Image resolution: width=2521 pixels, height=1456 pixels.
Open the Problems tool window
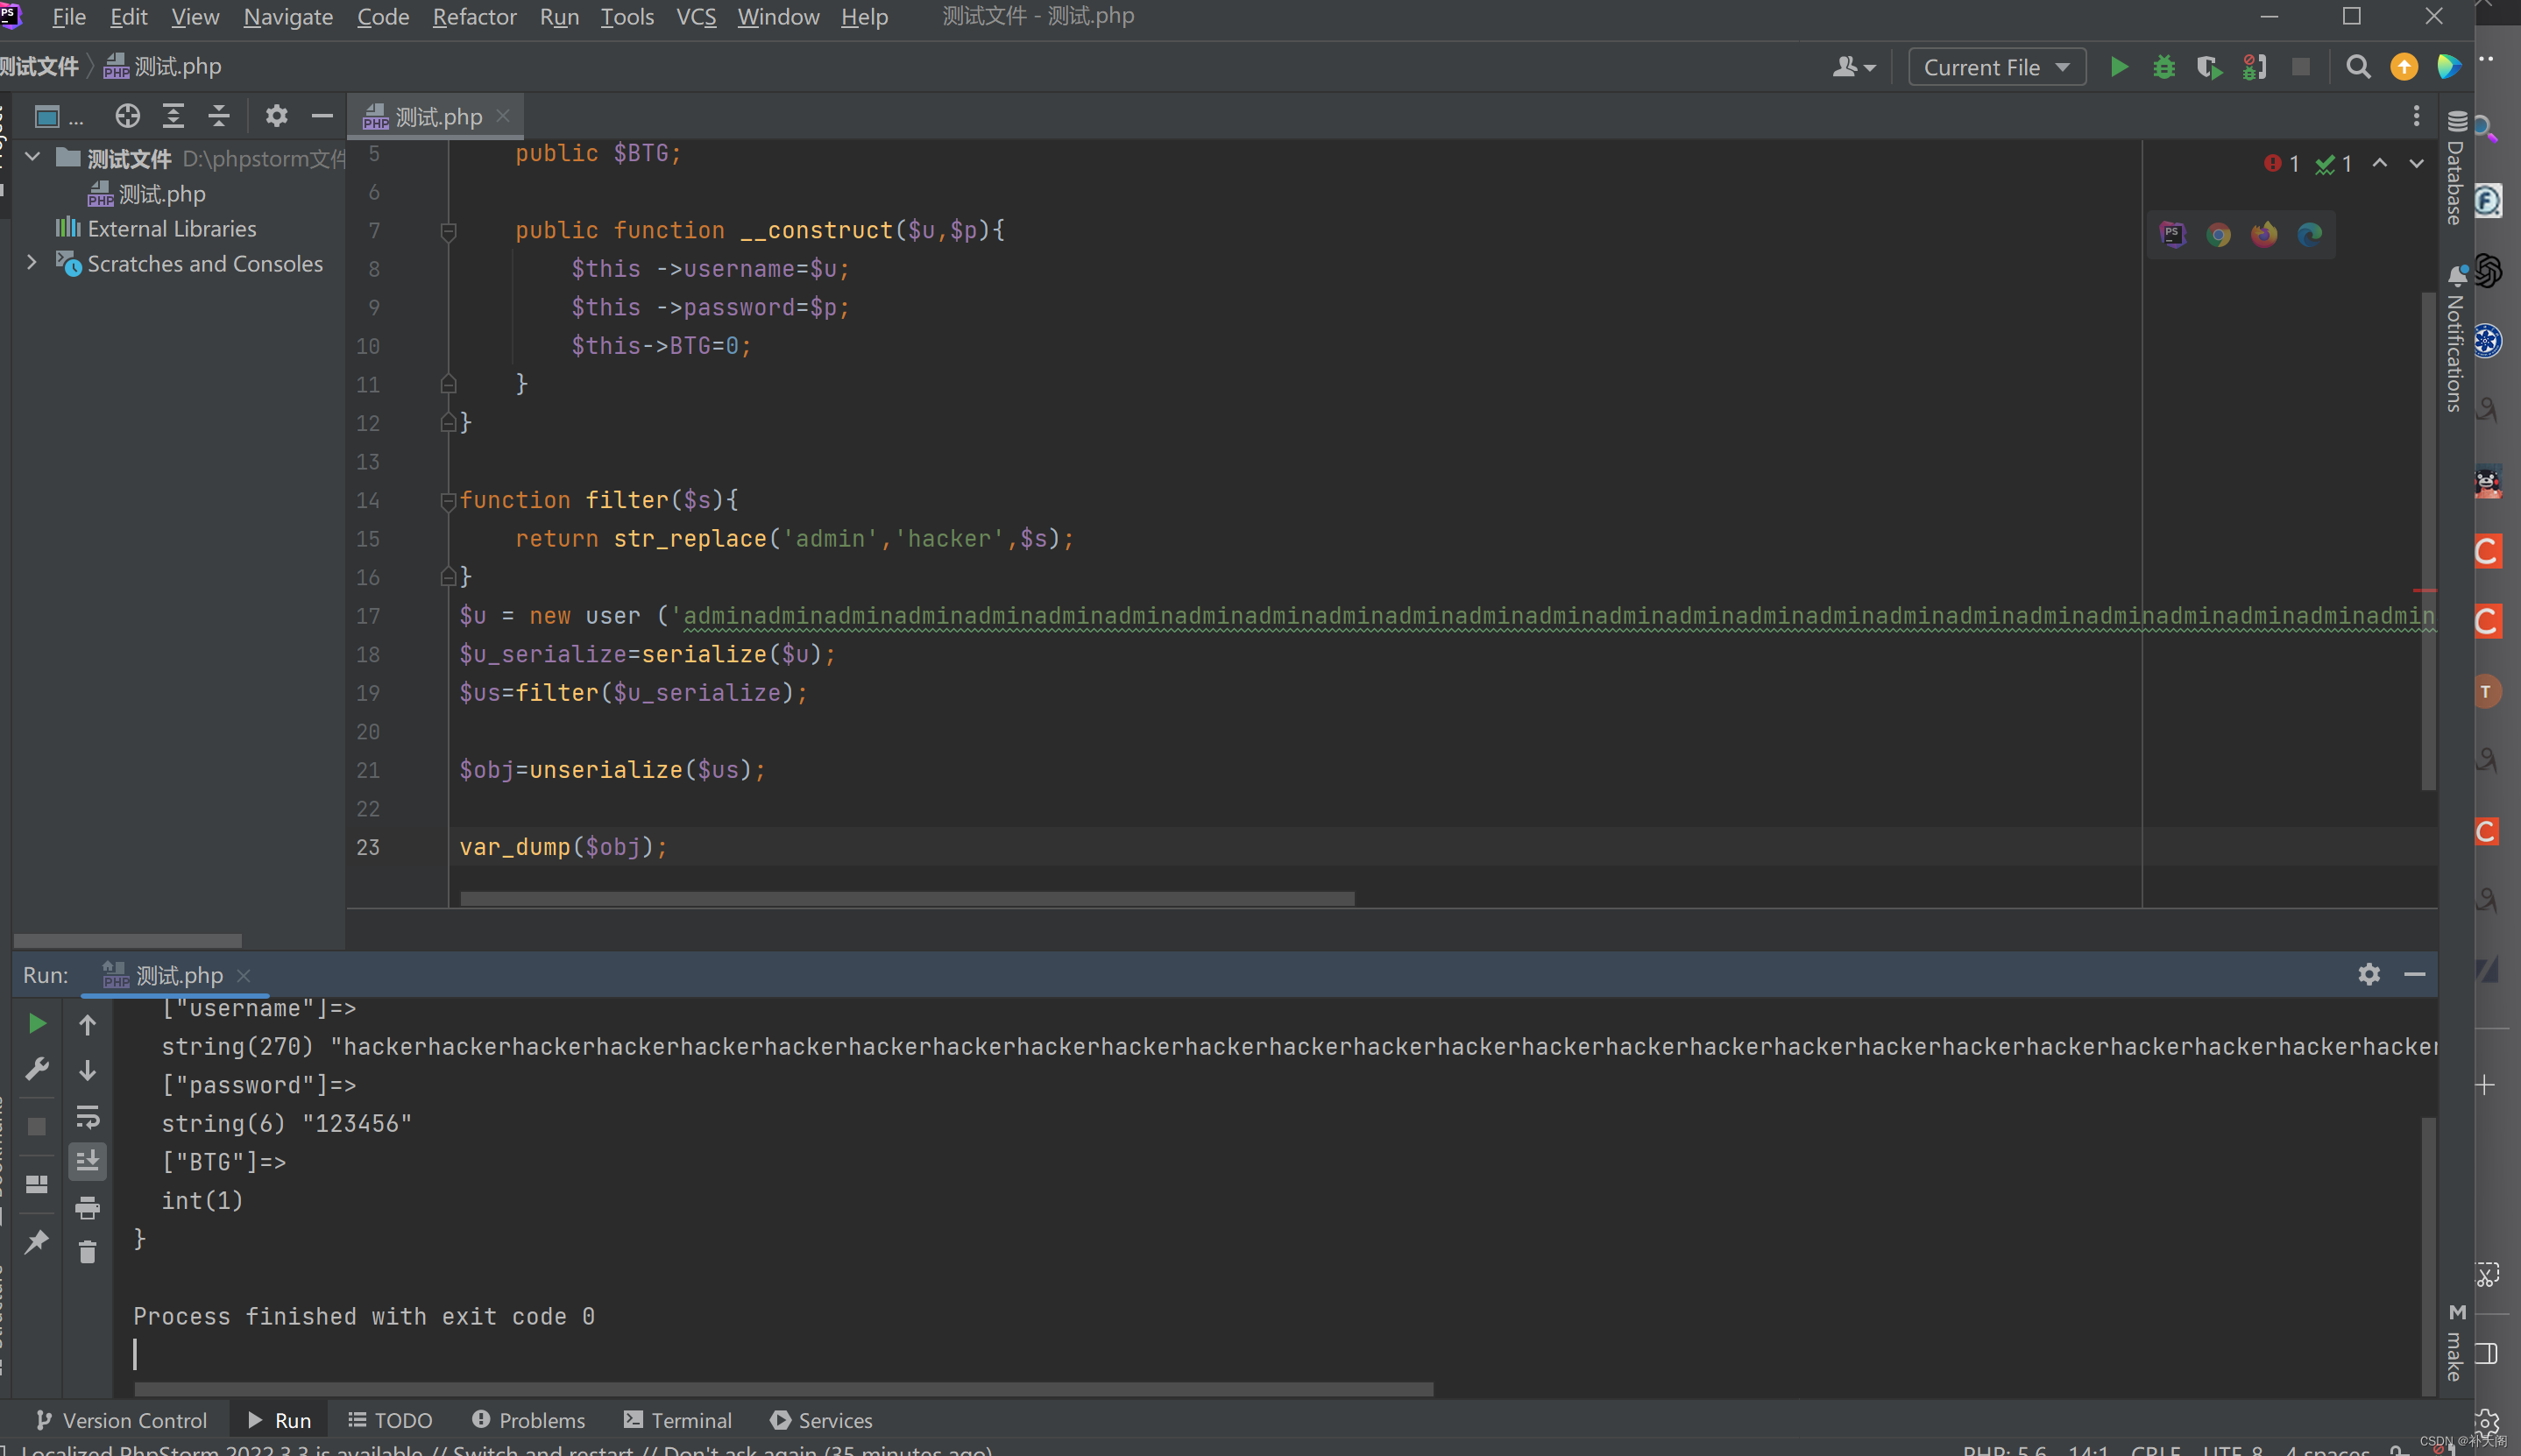tap(529, 1420)
